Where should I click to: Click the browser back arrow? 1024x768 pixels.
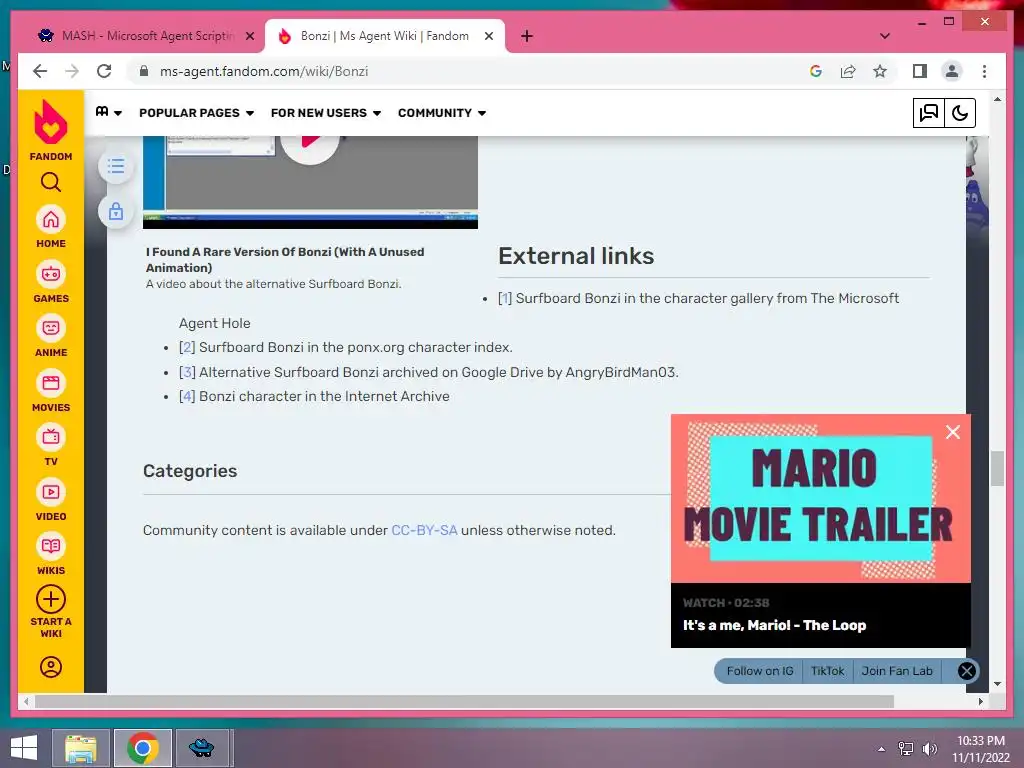point(40,71)
